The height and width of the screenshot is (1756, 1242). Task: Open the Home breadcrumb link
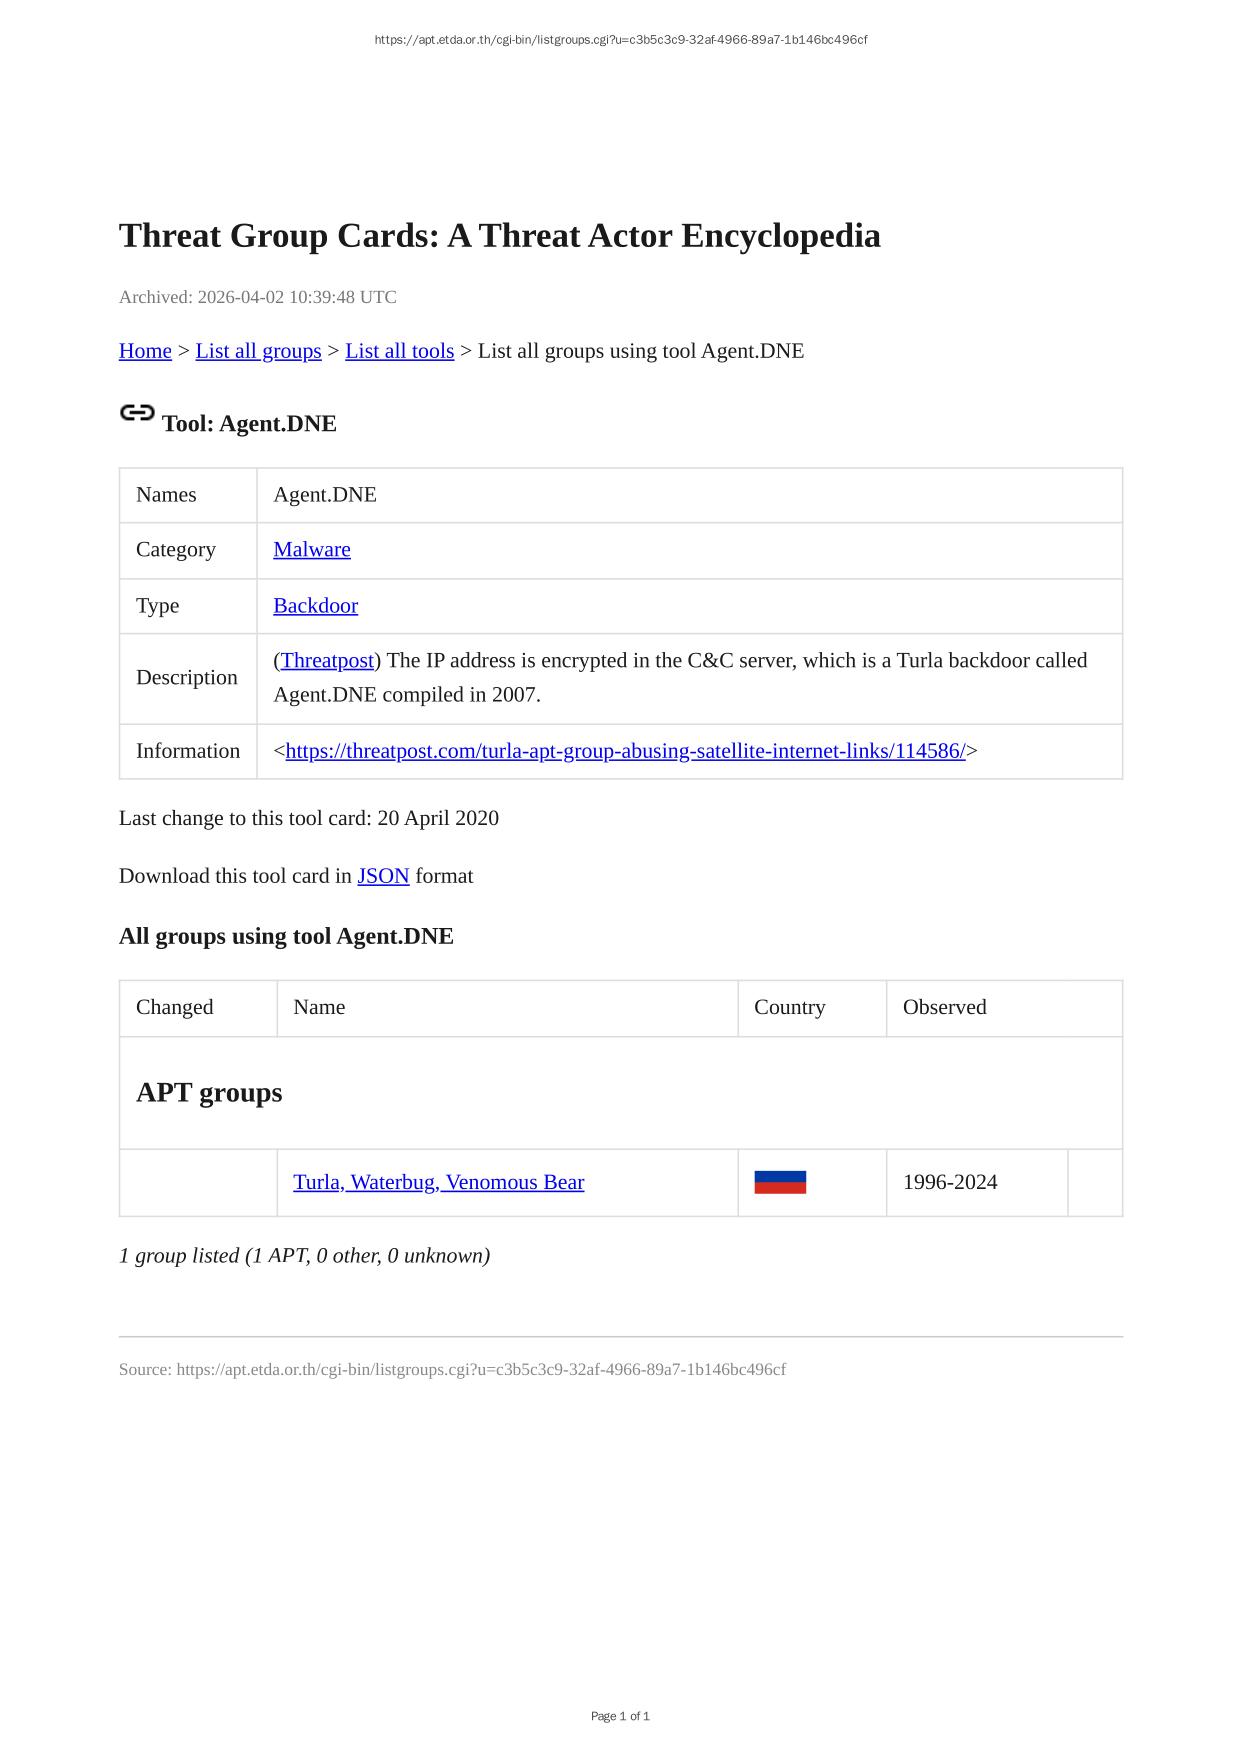click(145, 351)
